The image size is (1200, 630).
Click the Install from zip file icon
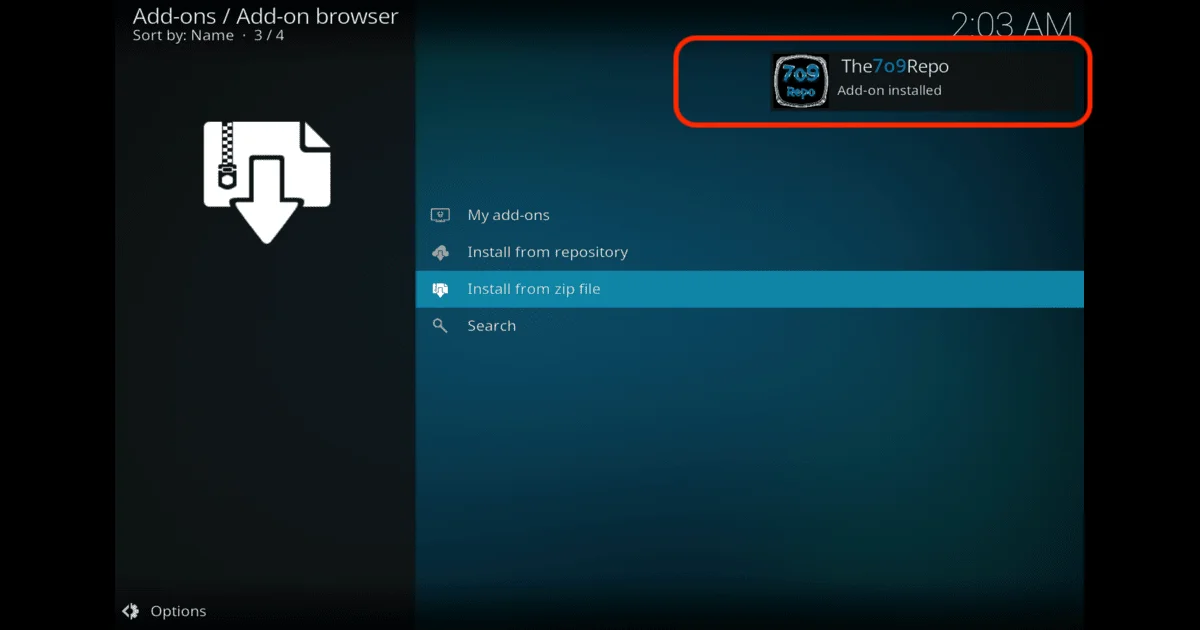[440, 288]
